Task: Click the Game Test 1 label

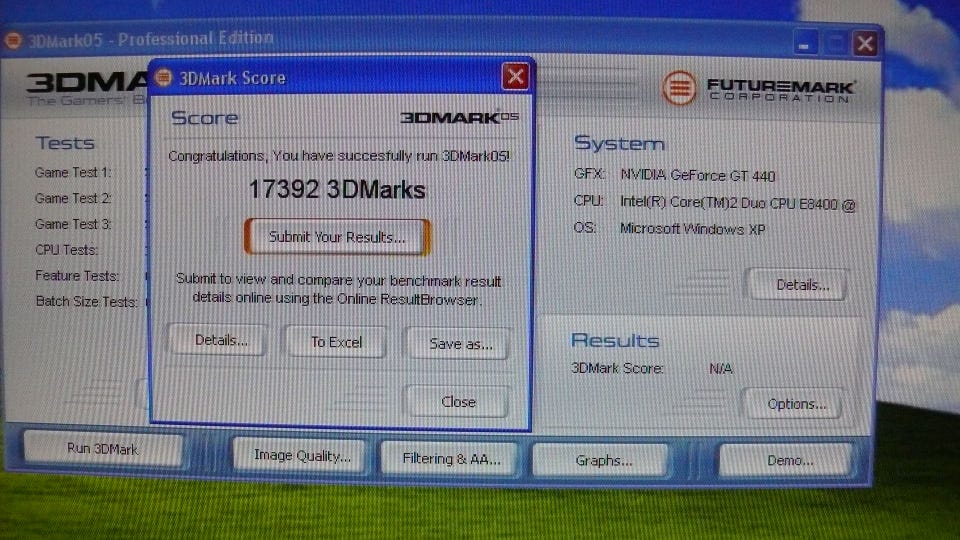Action: (73, 173)
